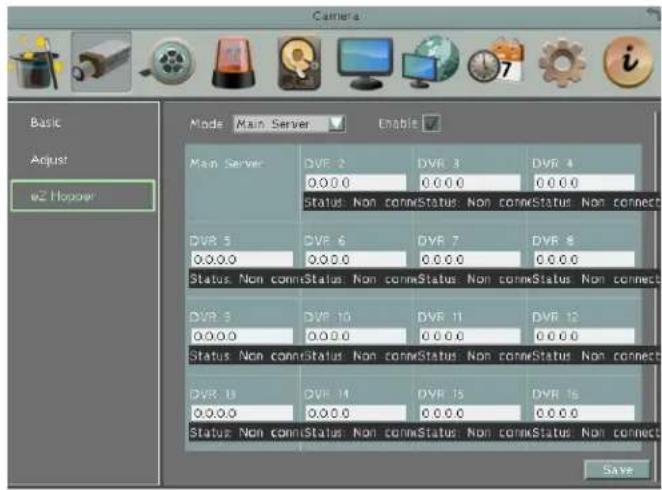
Task: Click the DVR 7 IP address field
Action: tap(470, 259)
